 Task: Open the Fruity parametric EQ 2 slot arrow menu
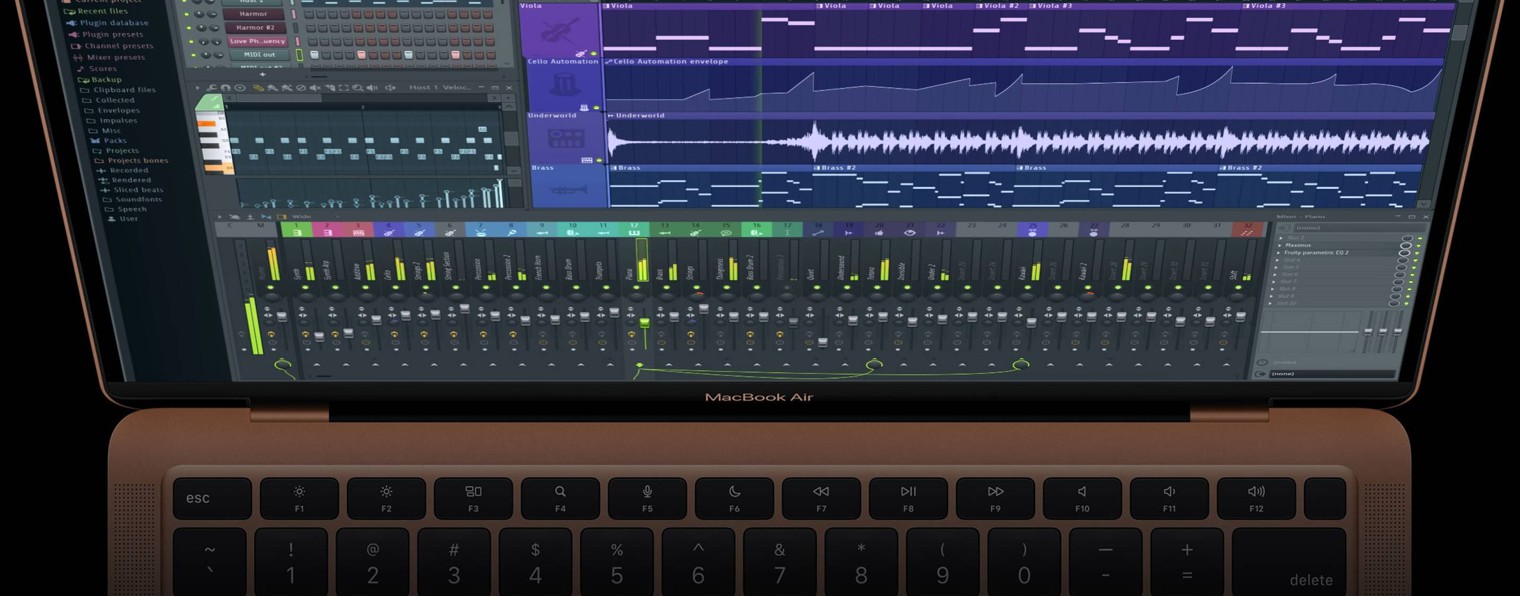[x=1279, y=254]
